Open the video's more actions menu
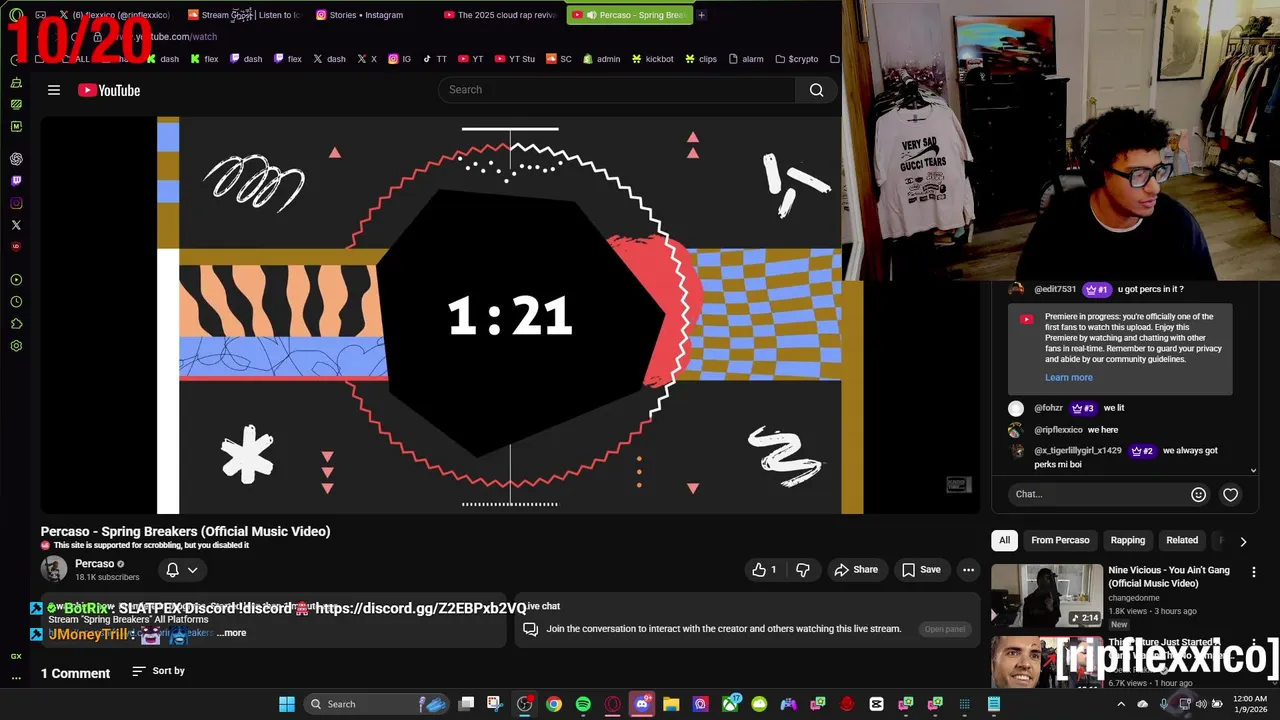 point(968,570)
